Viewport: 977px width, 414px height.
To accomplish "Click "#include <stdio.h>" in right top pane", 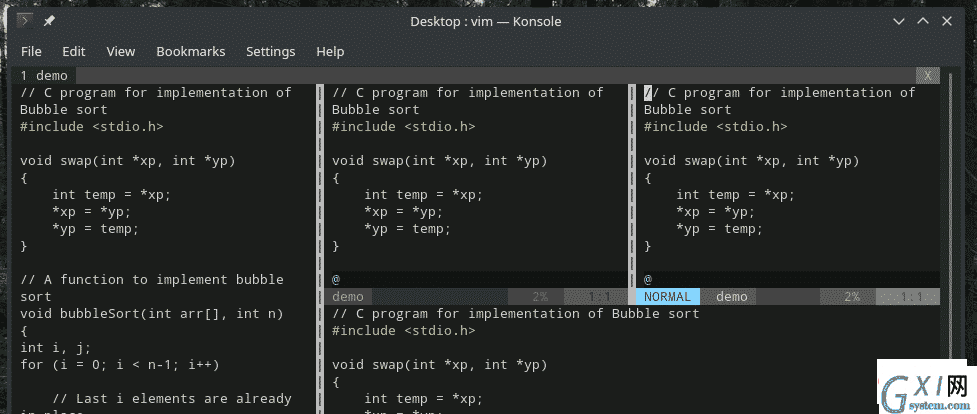I will click(x=716, y=127).
